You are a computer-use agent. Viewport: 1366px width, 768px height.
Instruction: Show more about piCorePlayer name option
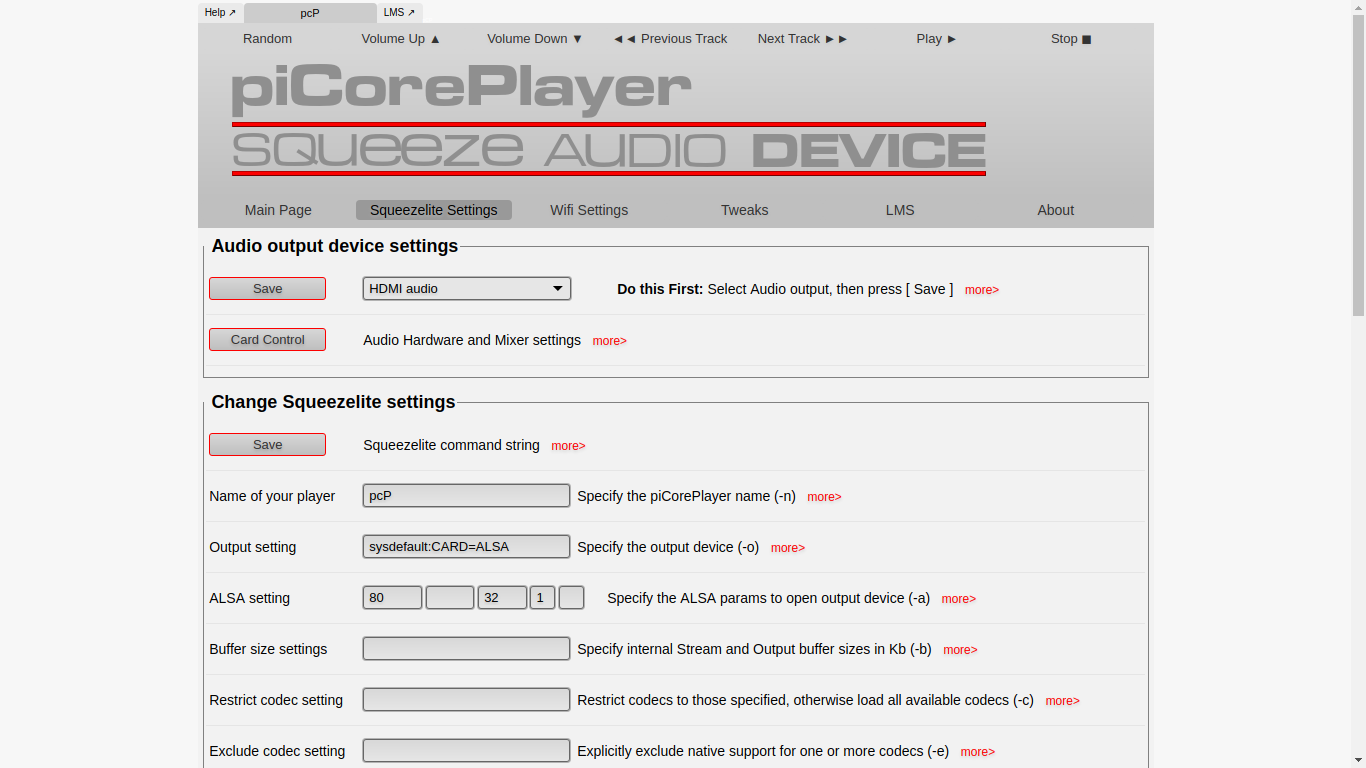(x=824, y=497)
